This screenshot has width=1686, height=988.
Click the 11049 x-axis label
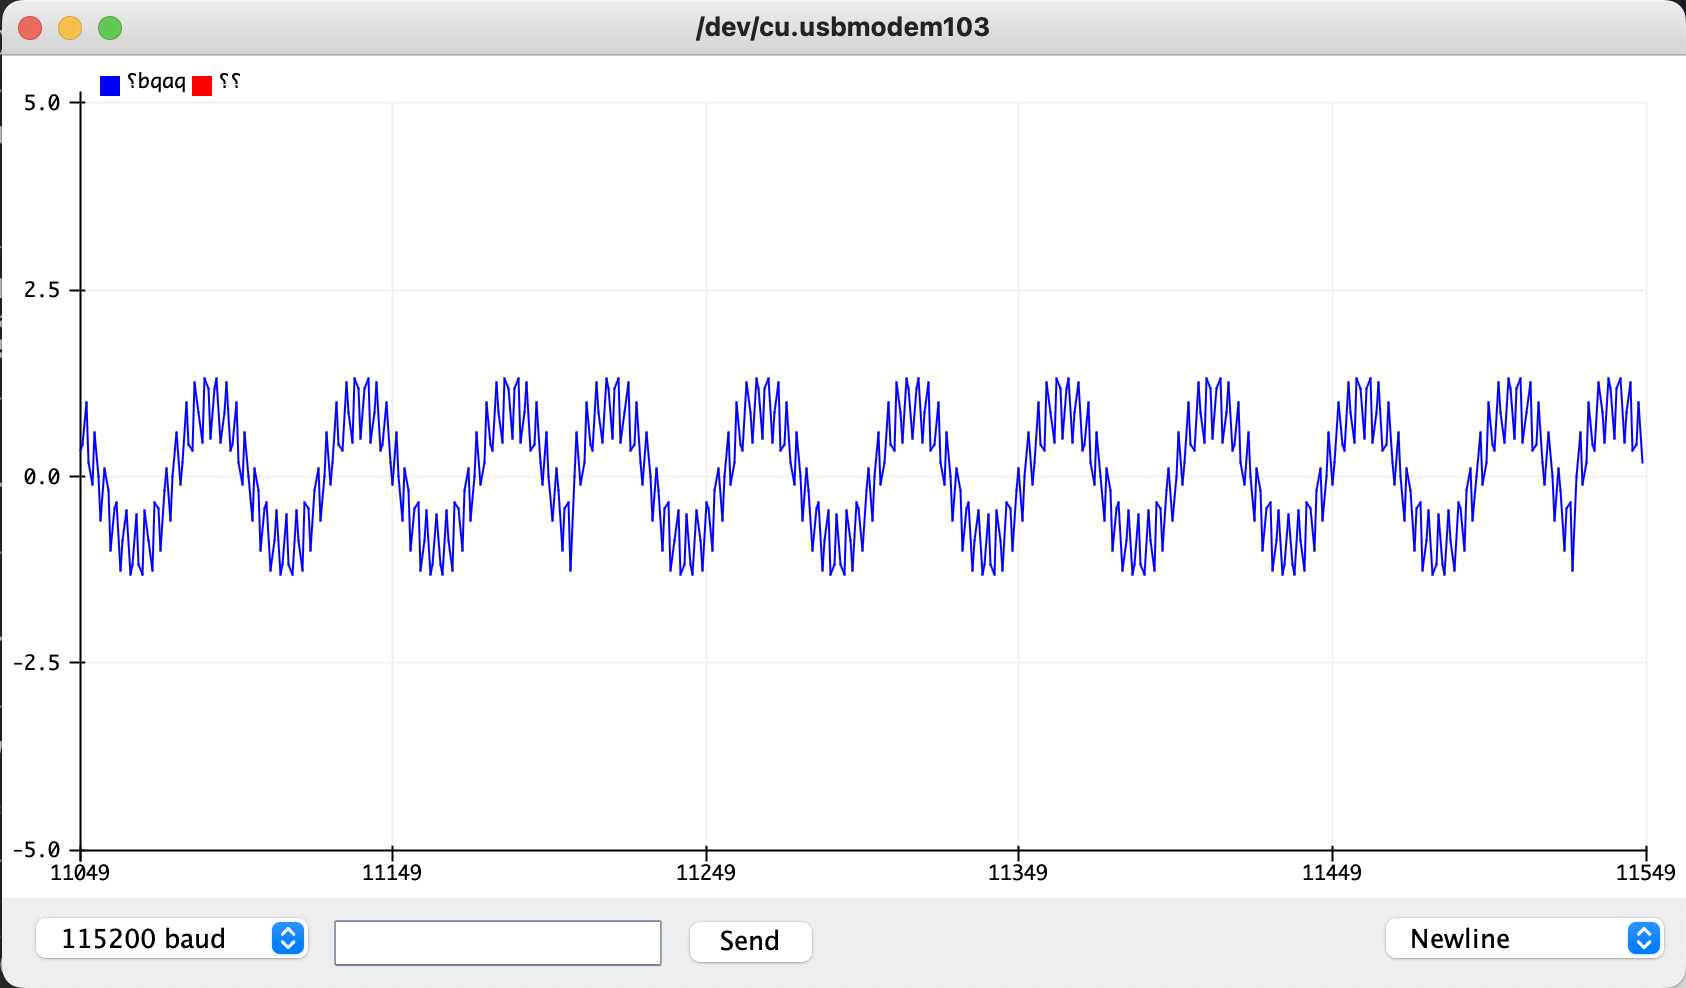point(80,873)
